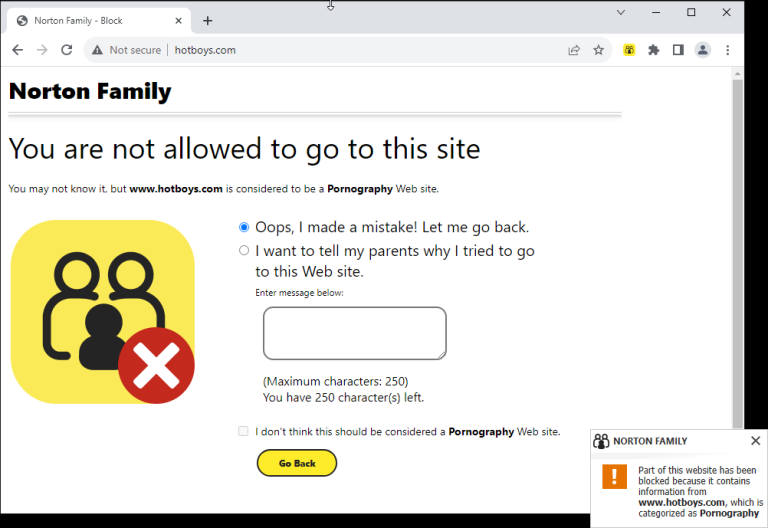The image size is (768, 528).
Task: Toggle the browser side panel icon
Action: point(678,50)
